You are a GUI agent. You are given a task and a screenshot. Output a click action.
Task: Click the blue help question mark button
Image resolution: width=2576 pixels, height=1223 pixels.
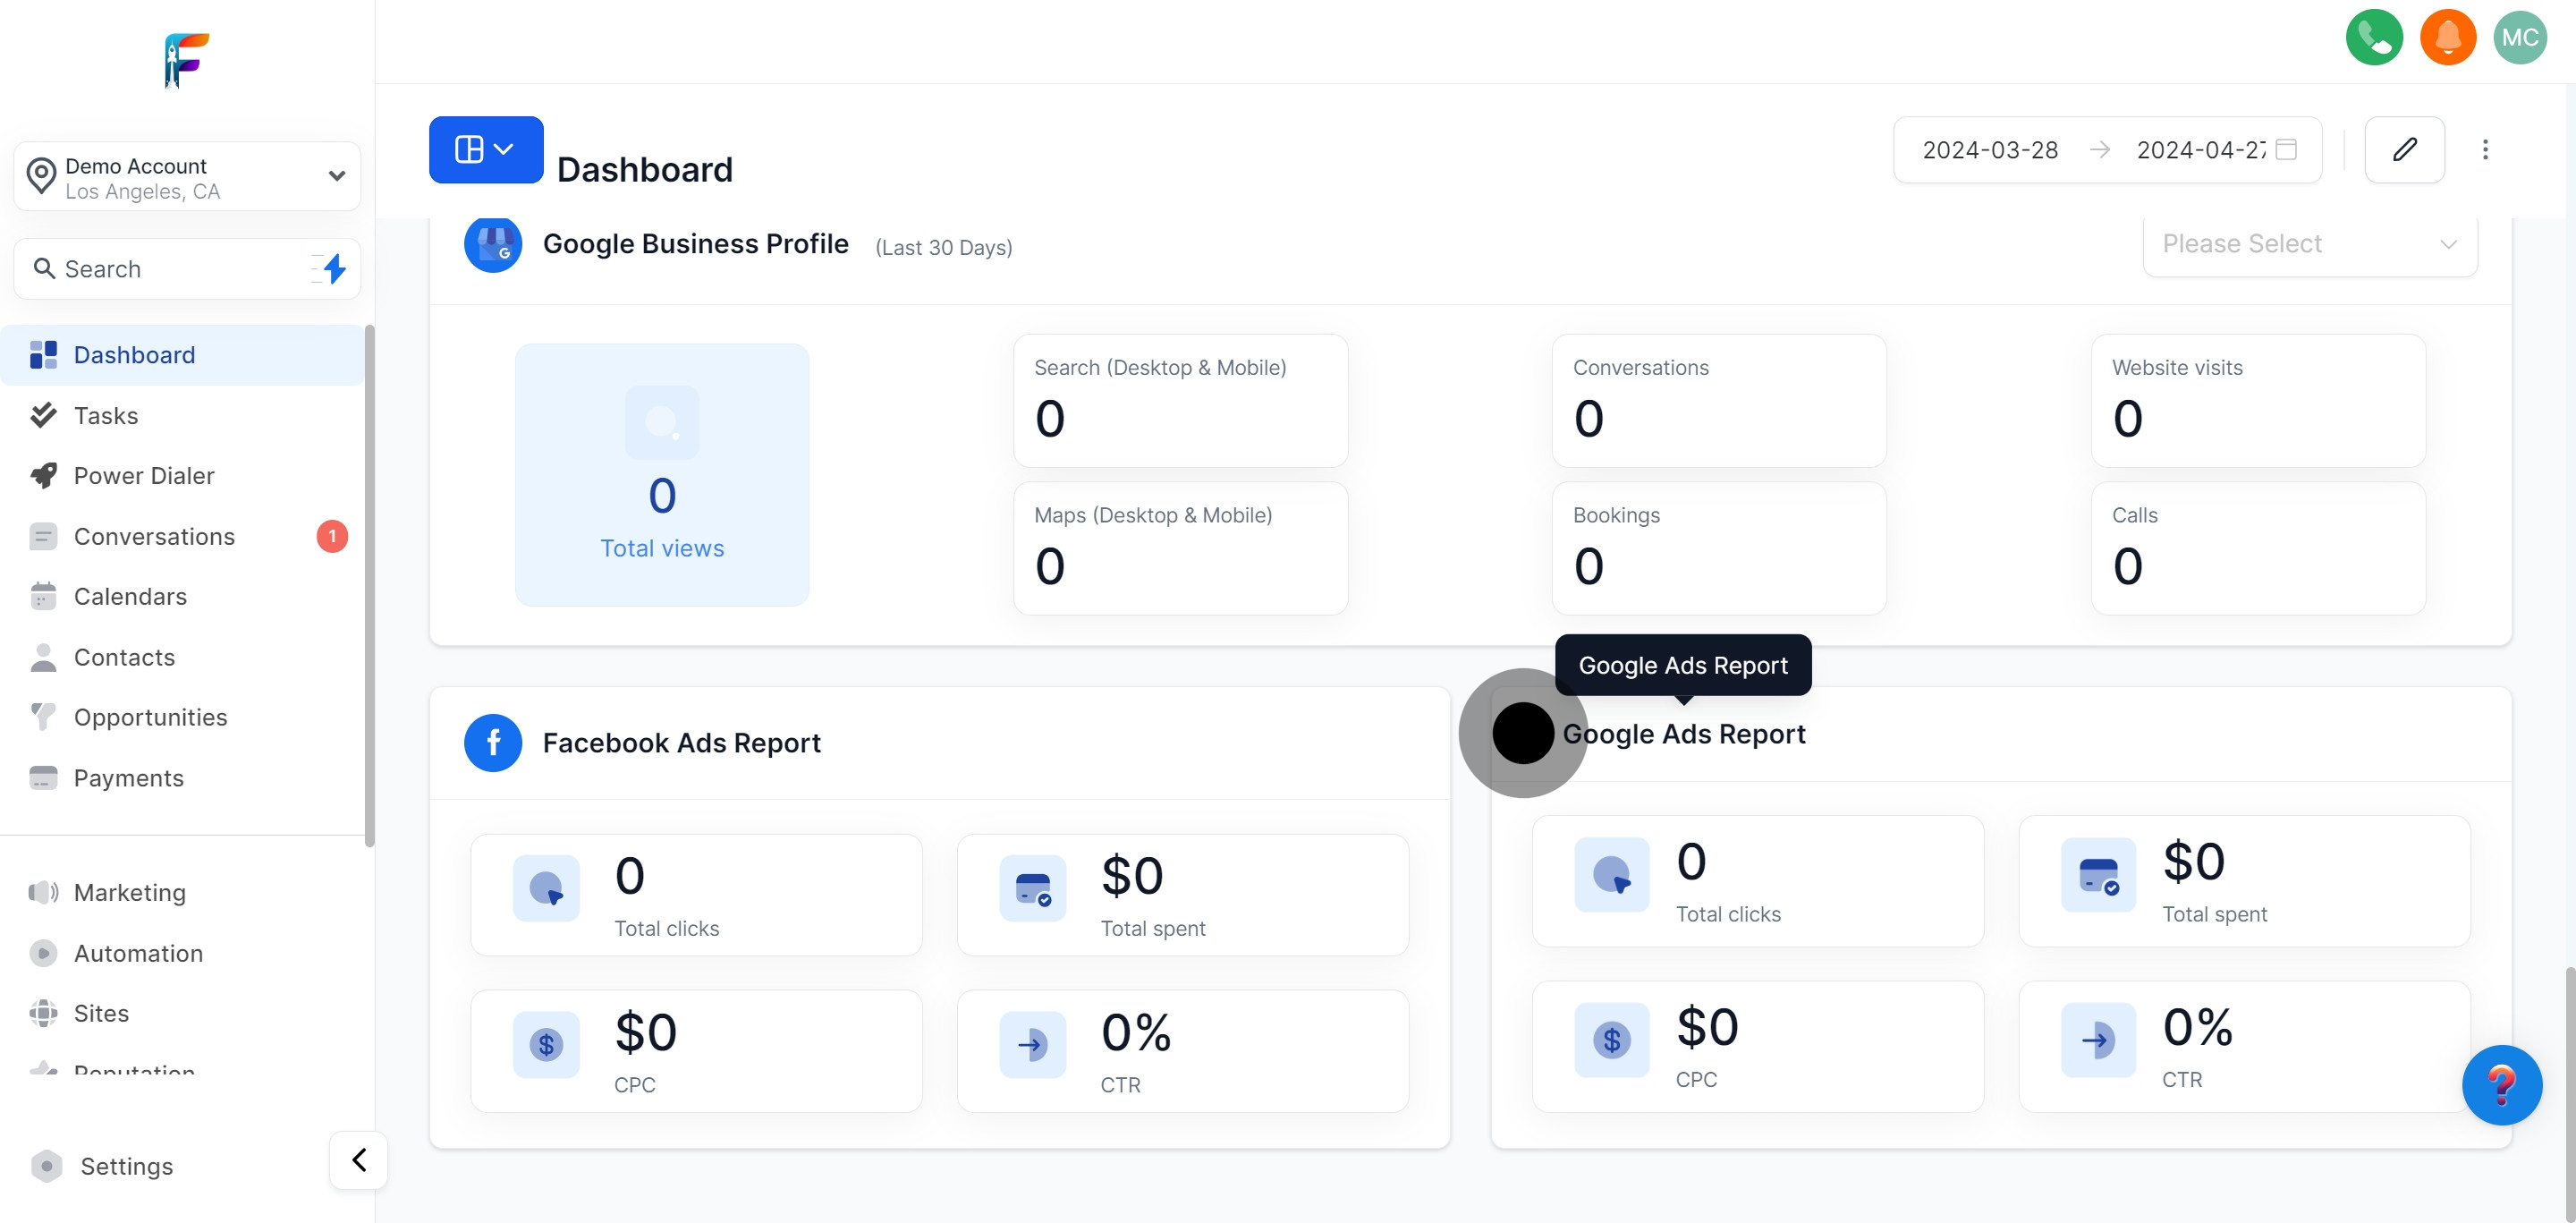pyautogui.click(x=2501, y=1085)
